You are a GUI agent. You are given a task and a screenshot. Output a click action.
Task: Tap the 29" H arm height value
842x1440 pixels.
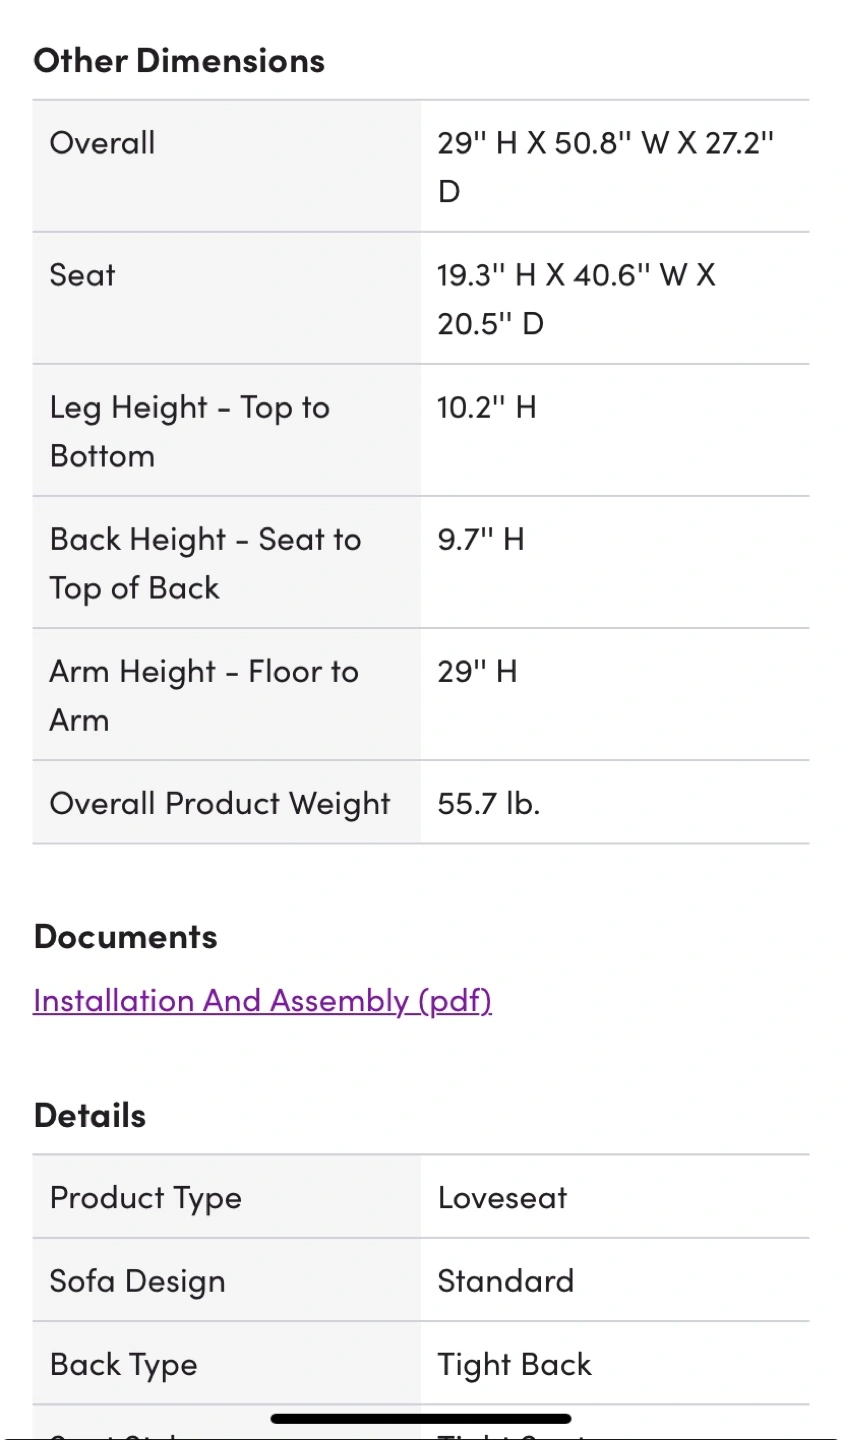tap(477, 671)
